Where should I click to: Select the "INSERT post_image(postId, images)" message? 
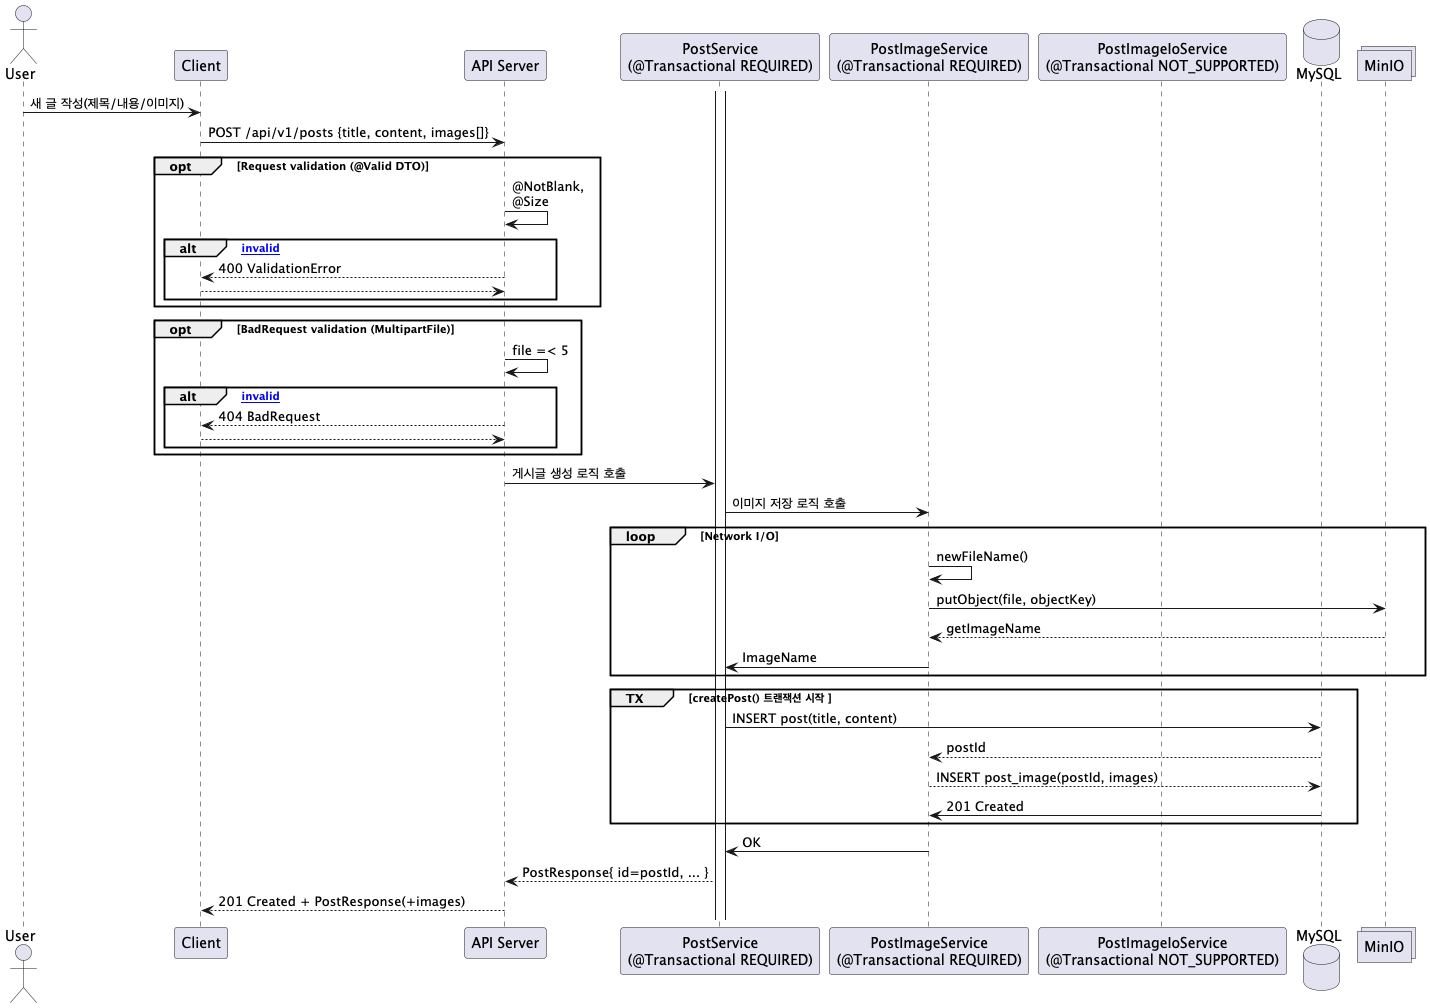point(1047,777)
